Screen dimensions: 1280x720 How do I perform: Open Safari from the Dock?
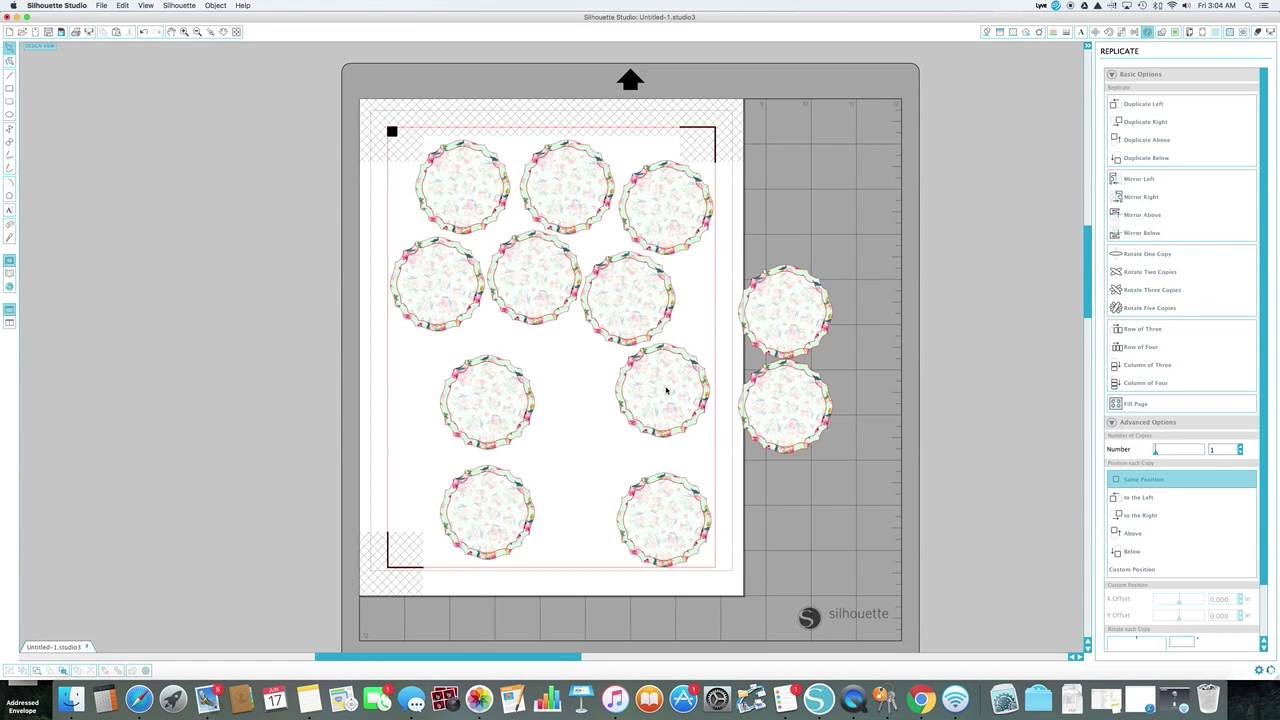pyautogui.click(x=139, y=699)
